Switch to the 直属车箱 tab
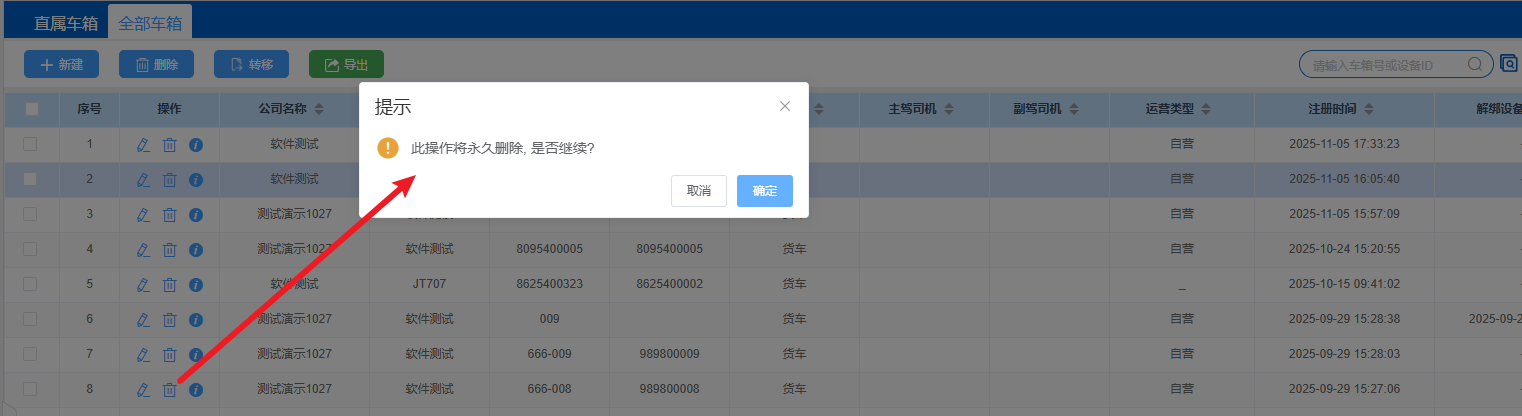 pos(67,23)
